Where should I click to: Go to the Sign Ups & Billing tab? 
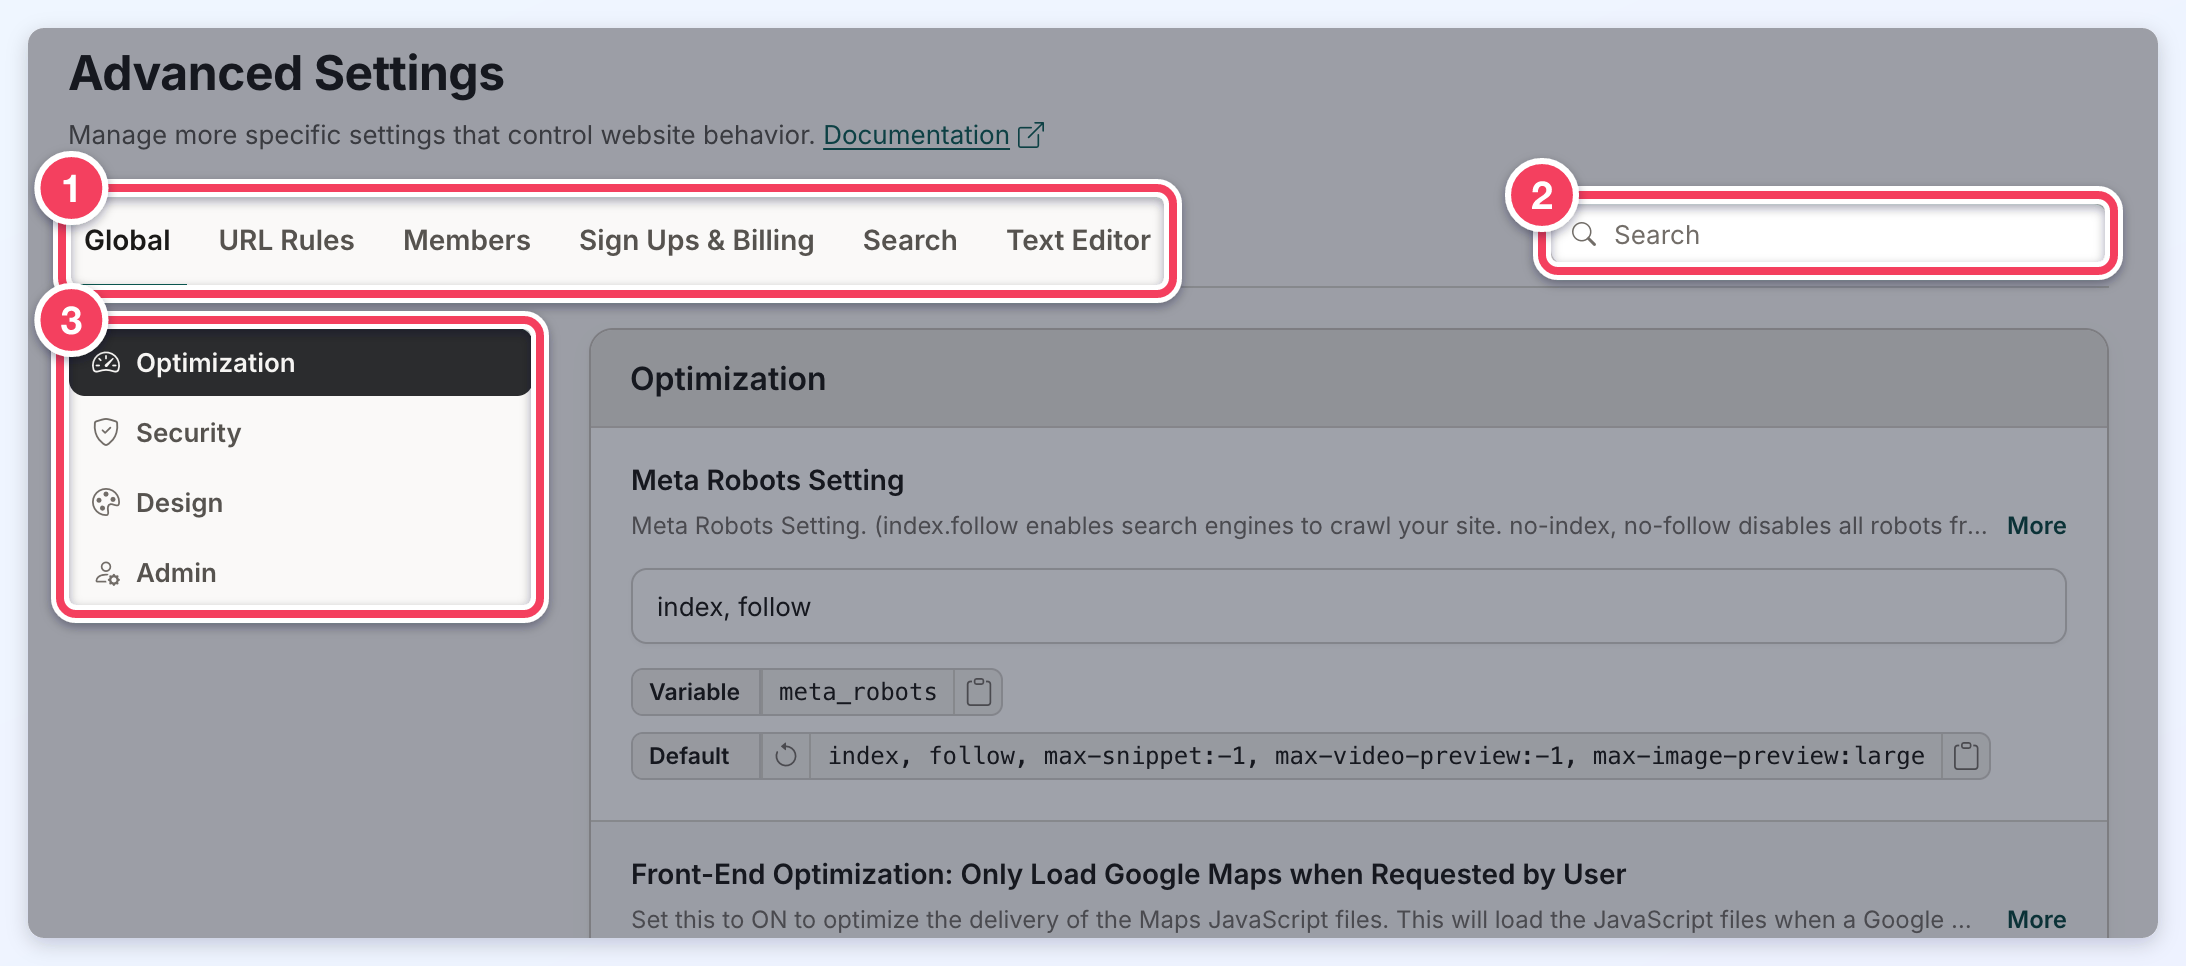pos(696,241)
